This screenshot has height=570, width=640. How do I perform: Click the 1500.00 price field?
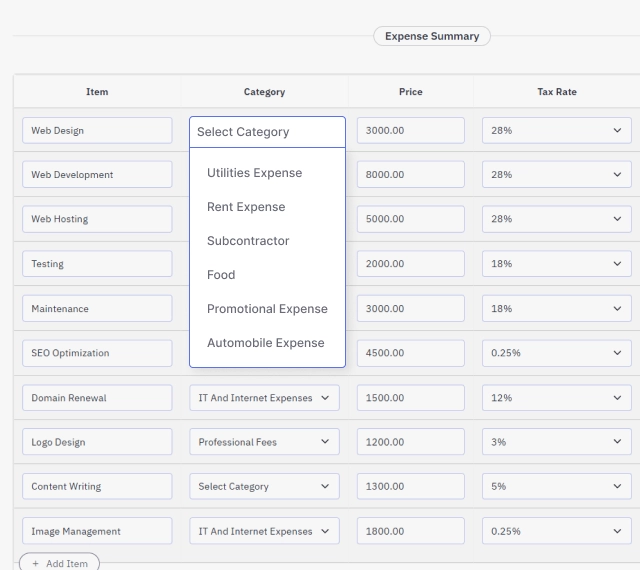411,398
